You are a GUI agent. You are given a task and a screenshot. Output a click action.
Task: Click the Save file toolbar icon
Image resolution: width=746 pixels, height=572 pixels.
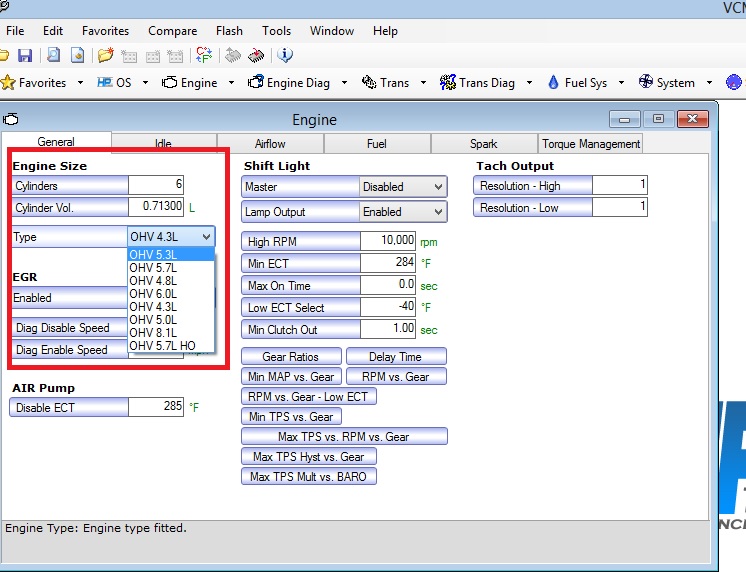25,55
